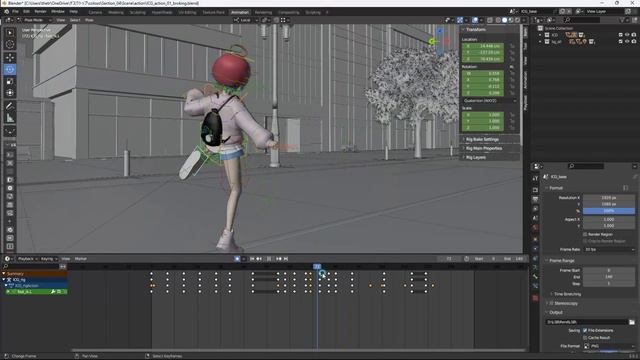Switch to the Rendering workspace tab
Screen dimensions: 640x360
263,13
